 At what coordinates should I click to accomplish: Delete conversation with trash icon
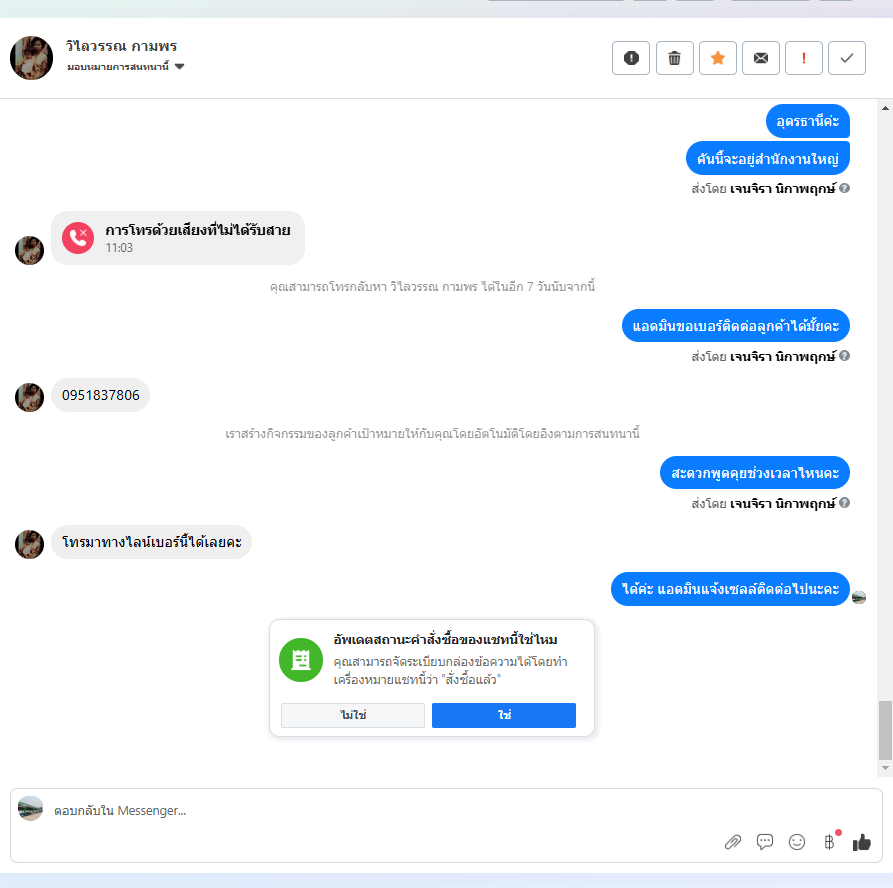coord(674,58)
